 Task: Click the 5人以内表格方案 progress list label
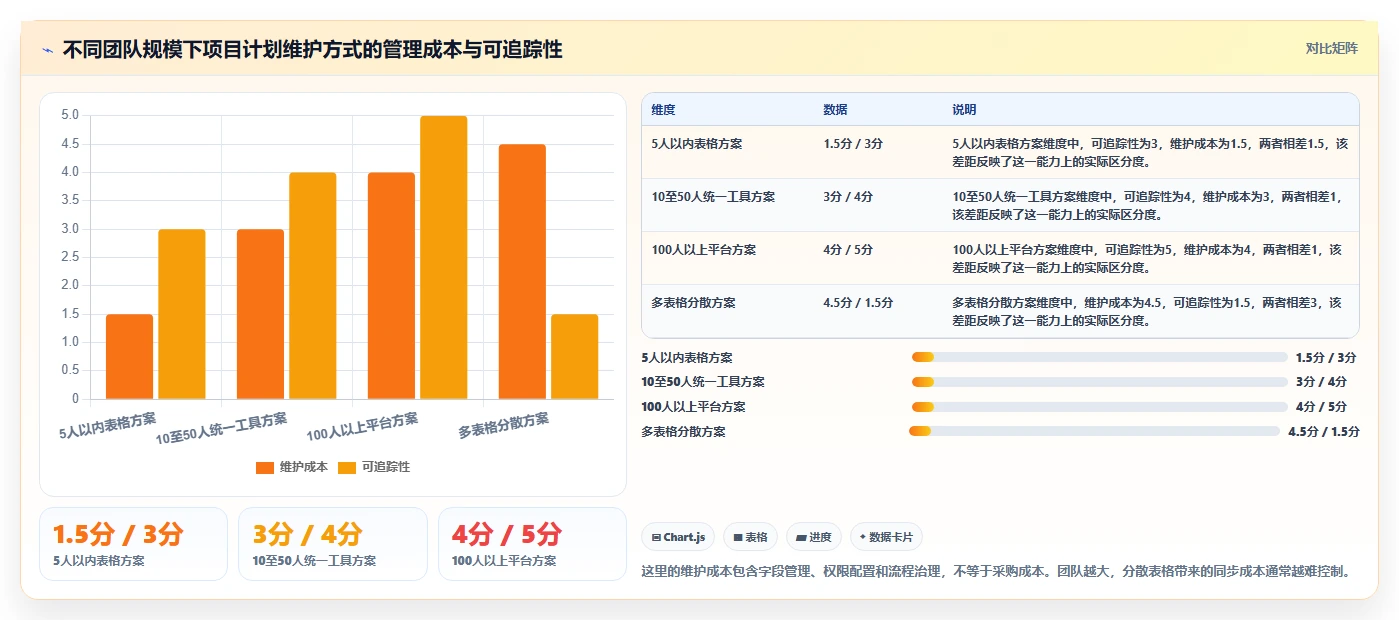click(x=687, y=357)
